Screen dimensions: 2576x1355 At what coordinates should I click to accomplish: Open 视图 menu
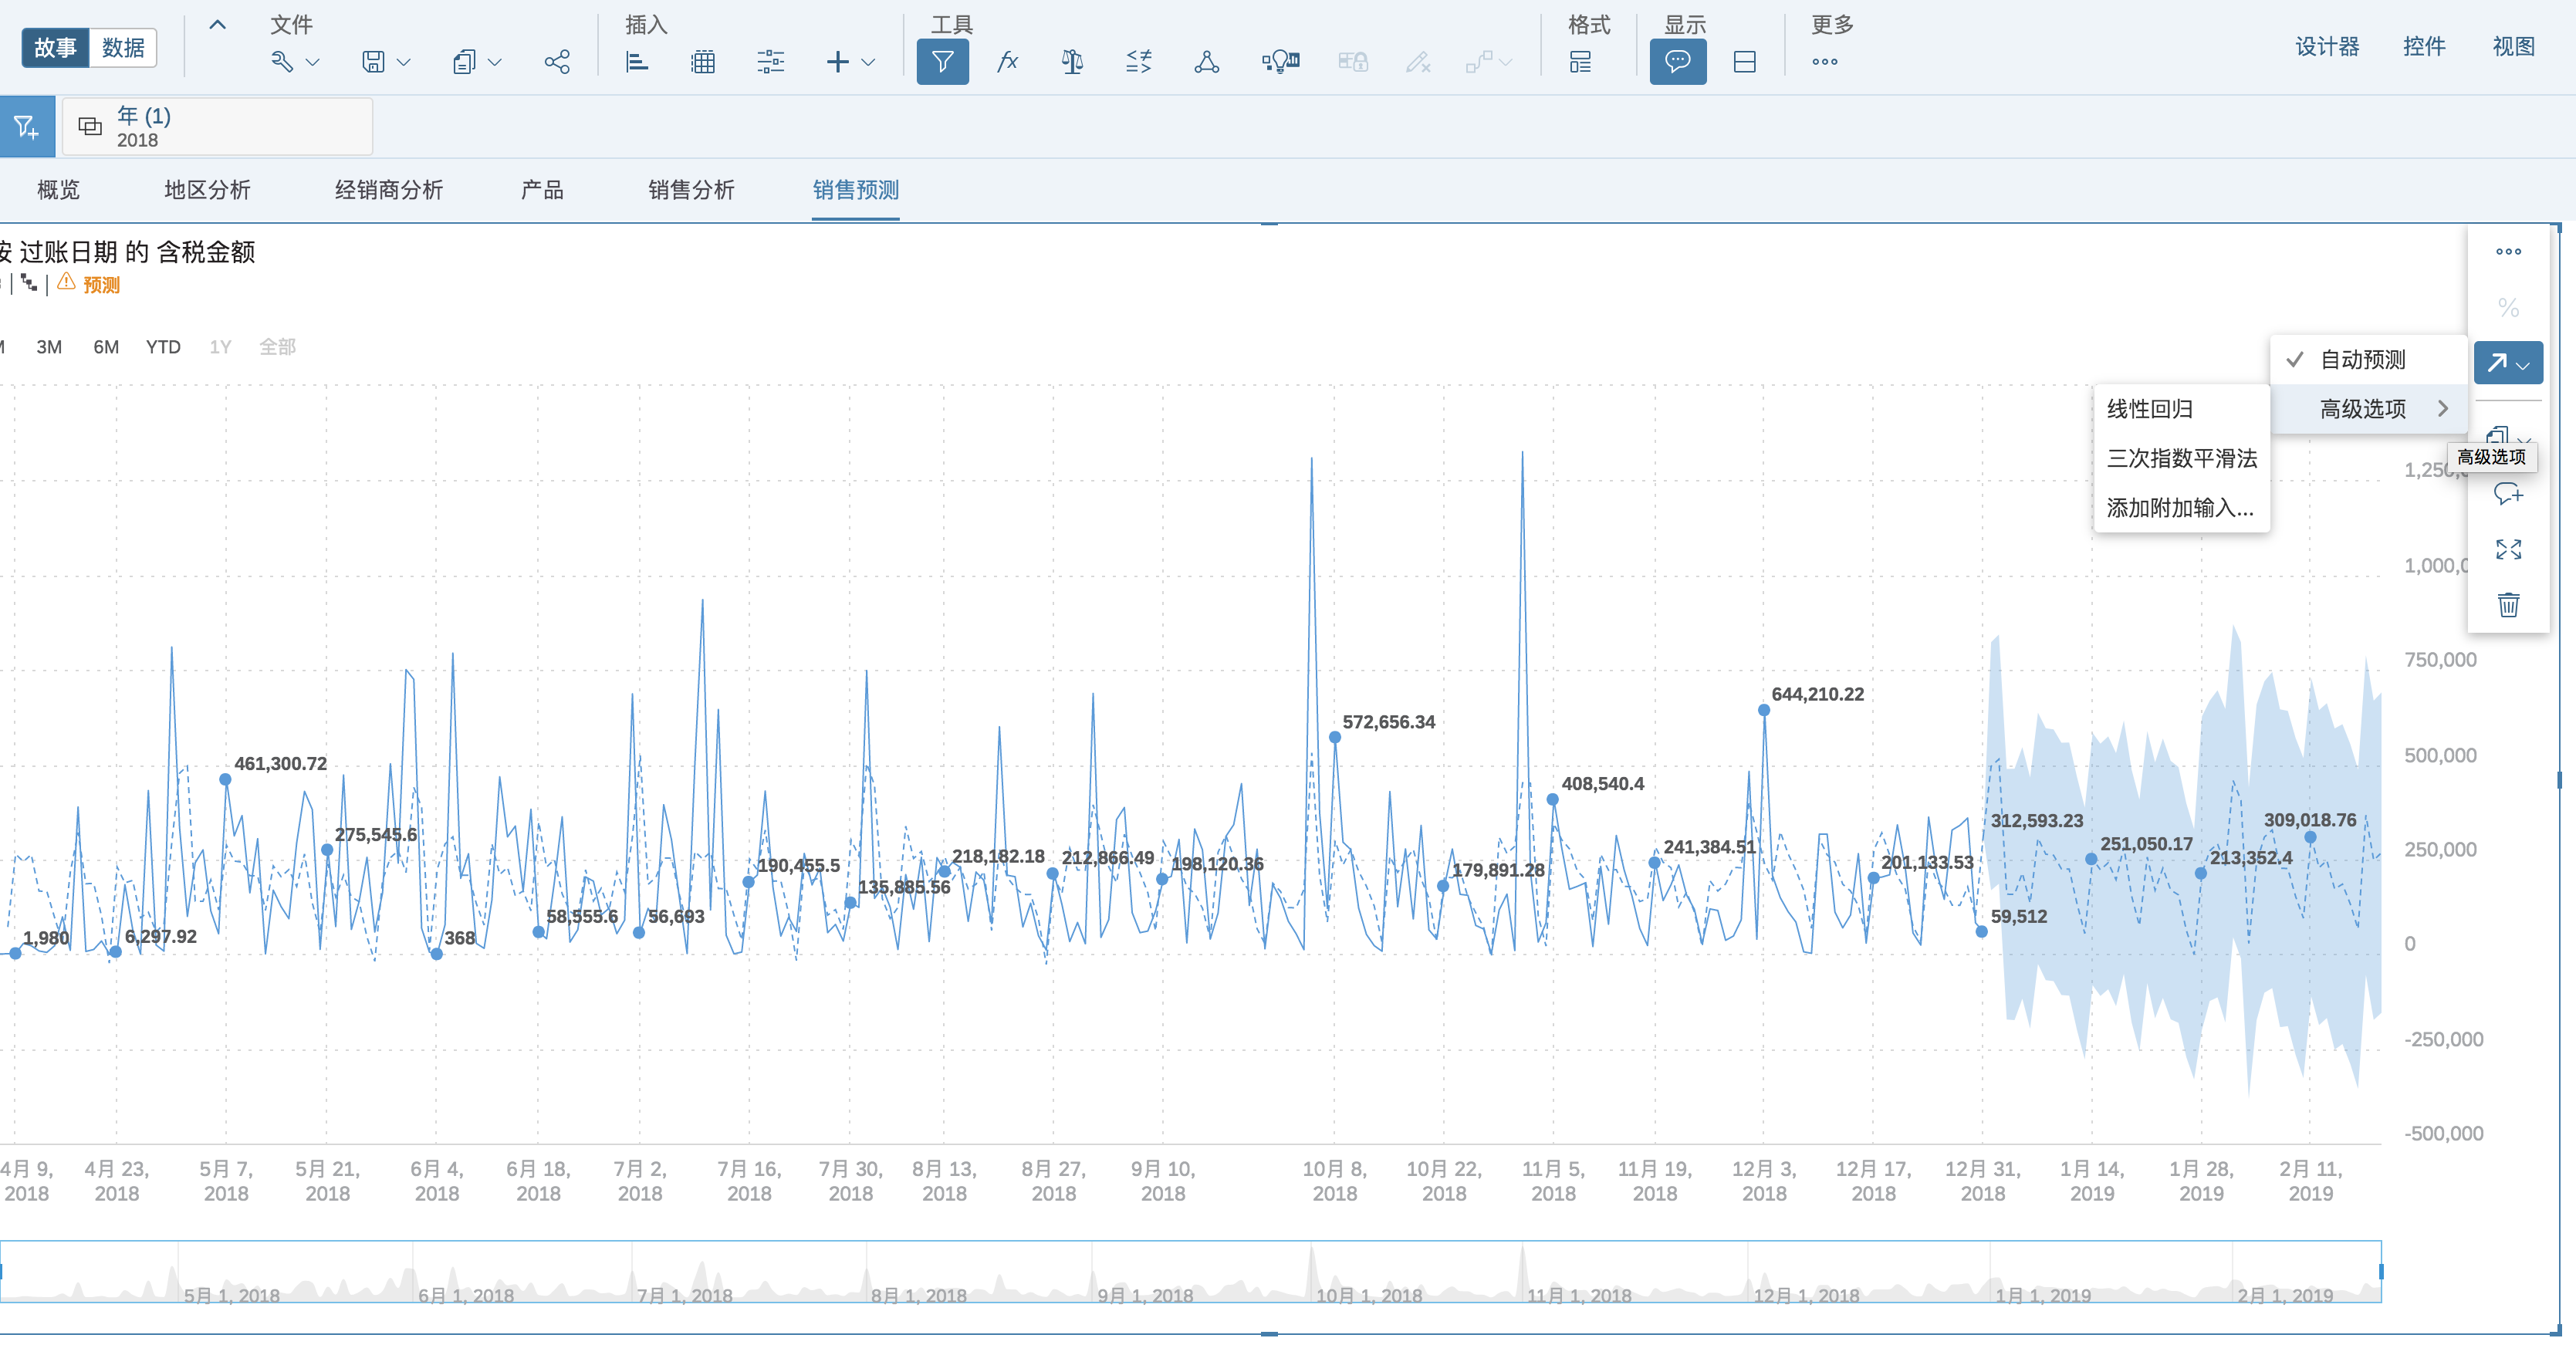[x=2513, y=46]
